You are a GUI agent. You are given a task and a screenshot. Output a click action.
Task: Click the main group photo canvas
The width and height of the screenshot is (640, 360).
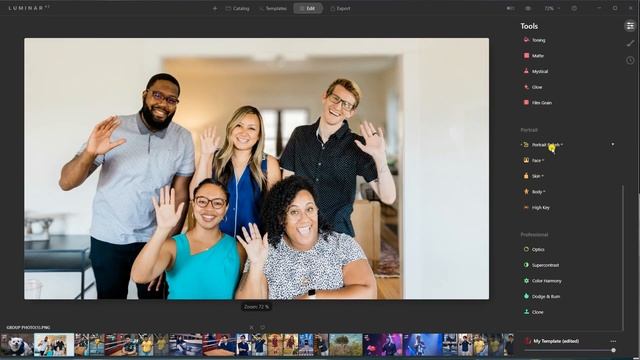[x=256, y=169]
